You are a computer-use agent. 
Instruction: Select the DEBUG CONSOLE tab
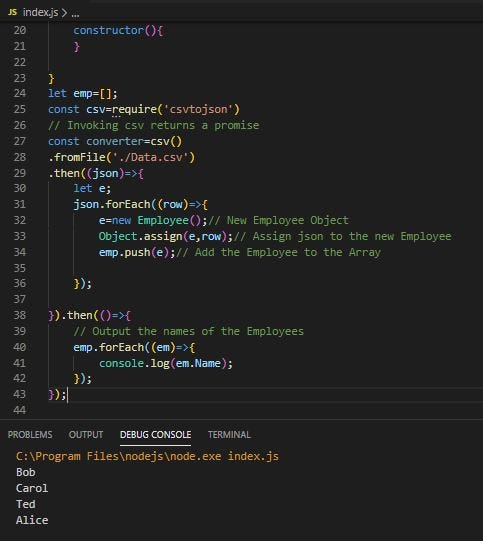155,435
